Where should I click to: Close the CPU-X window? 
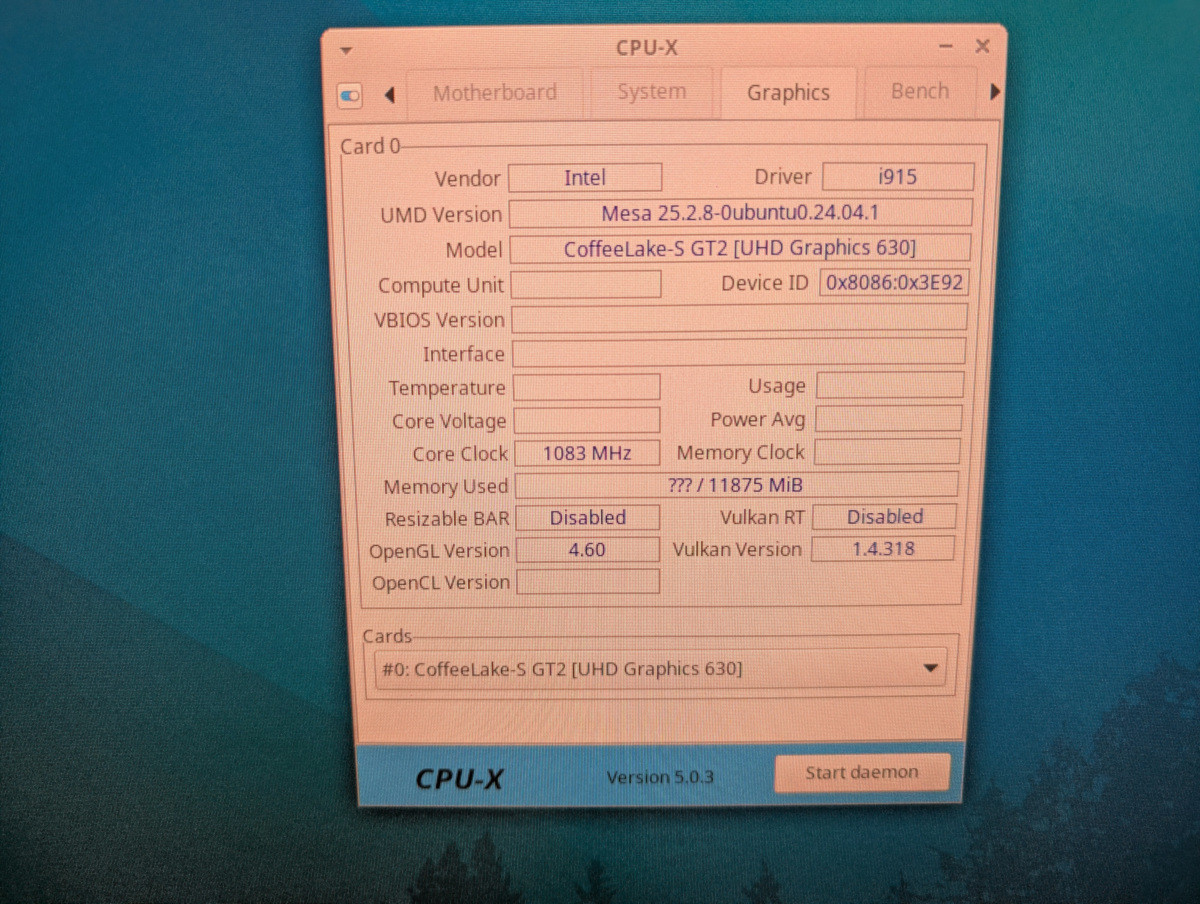pyautogui.click(x=982, y=46)
